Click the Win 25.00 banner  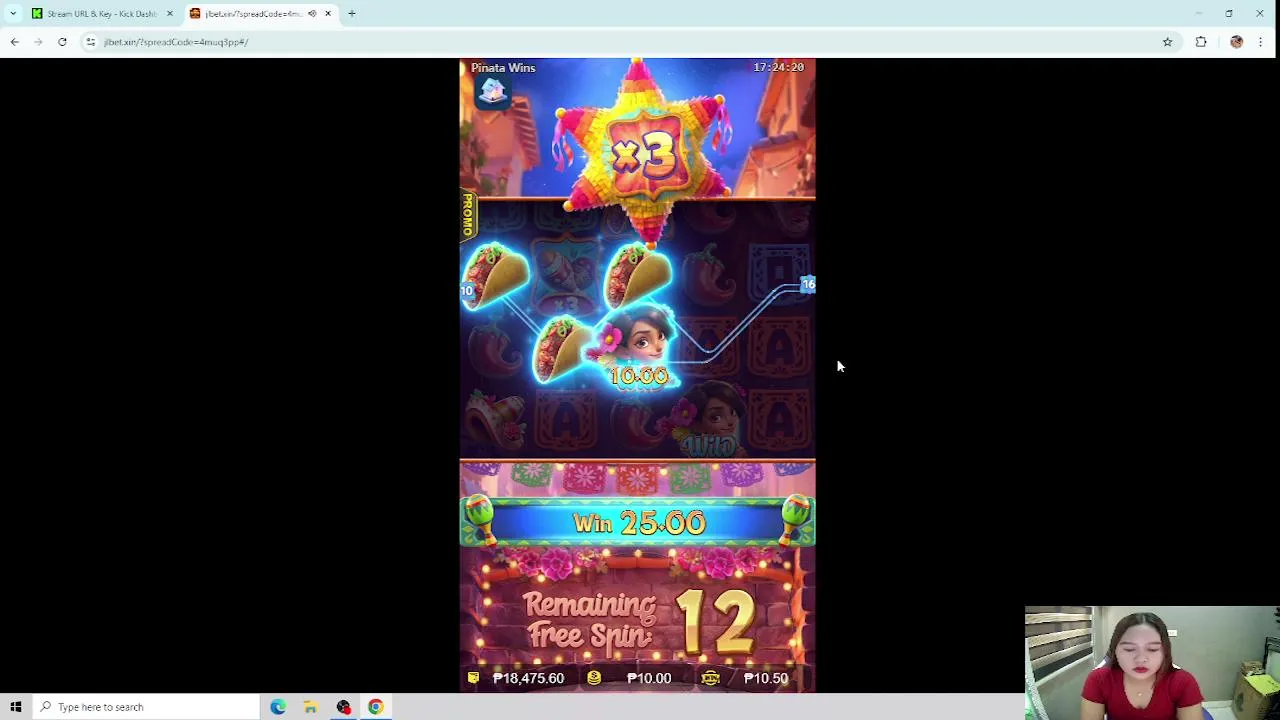[x=638, y=522]
